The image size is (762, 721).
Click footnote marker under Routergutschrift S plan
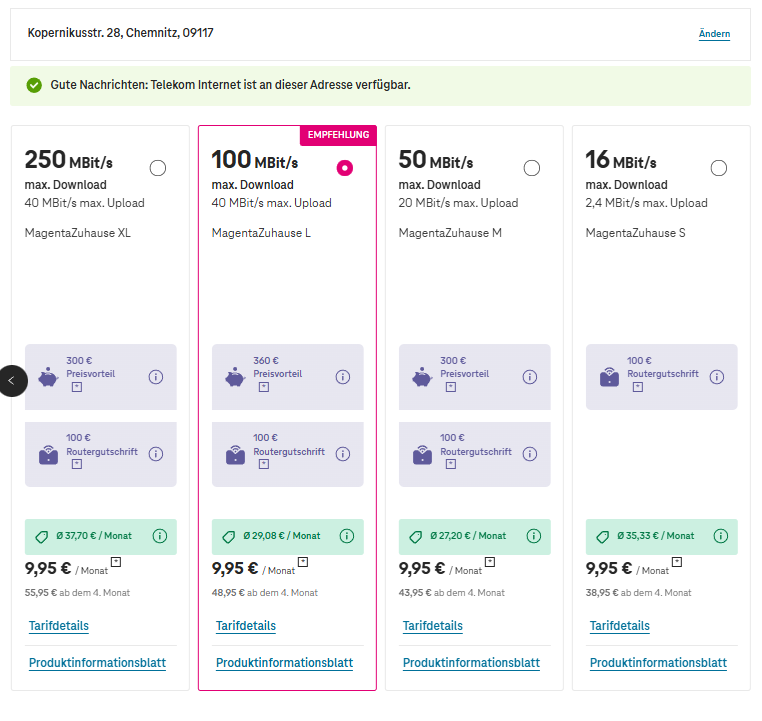pyautogui.click(x=638, y=387)
